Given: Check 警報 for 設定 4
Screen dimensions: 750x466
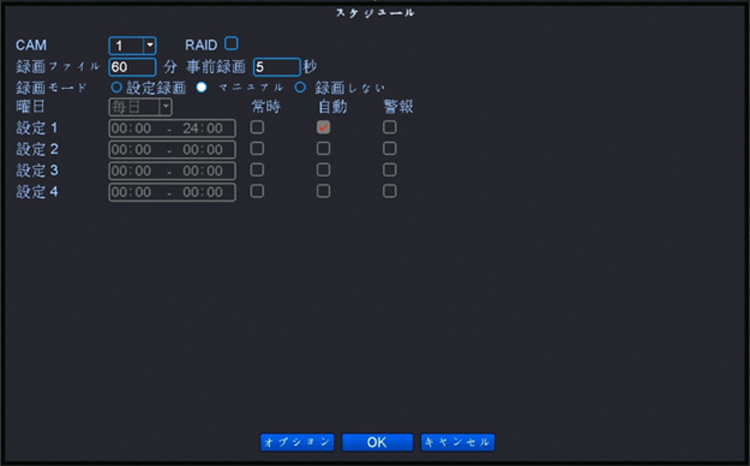Looking at the screenshot, I should tap(390, 191).
